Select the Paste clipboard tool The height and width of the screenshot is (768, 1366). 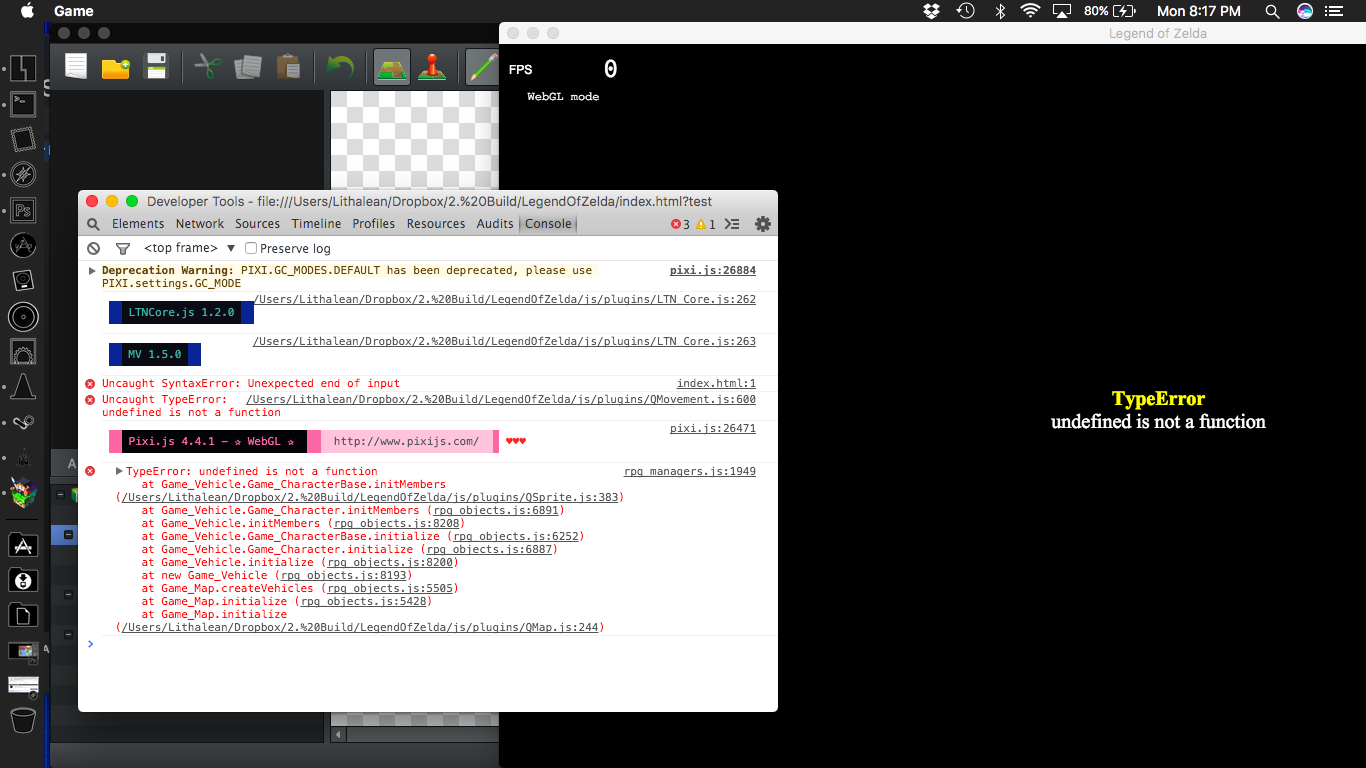288,67
